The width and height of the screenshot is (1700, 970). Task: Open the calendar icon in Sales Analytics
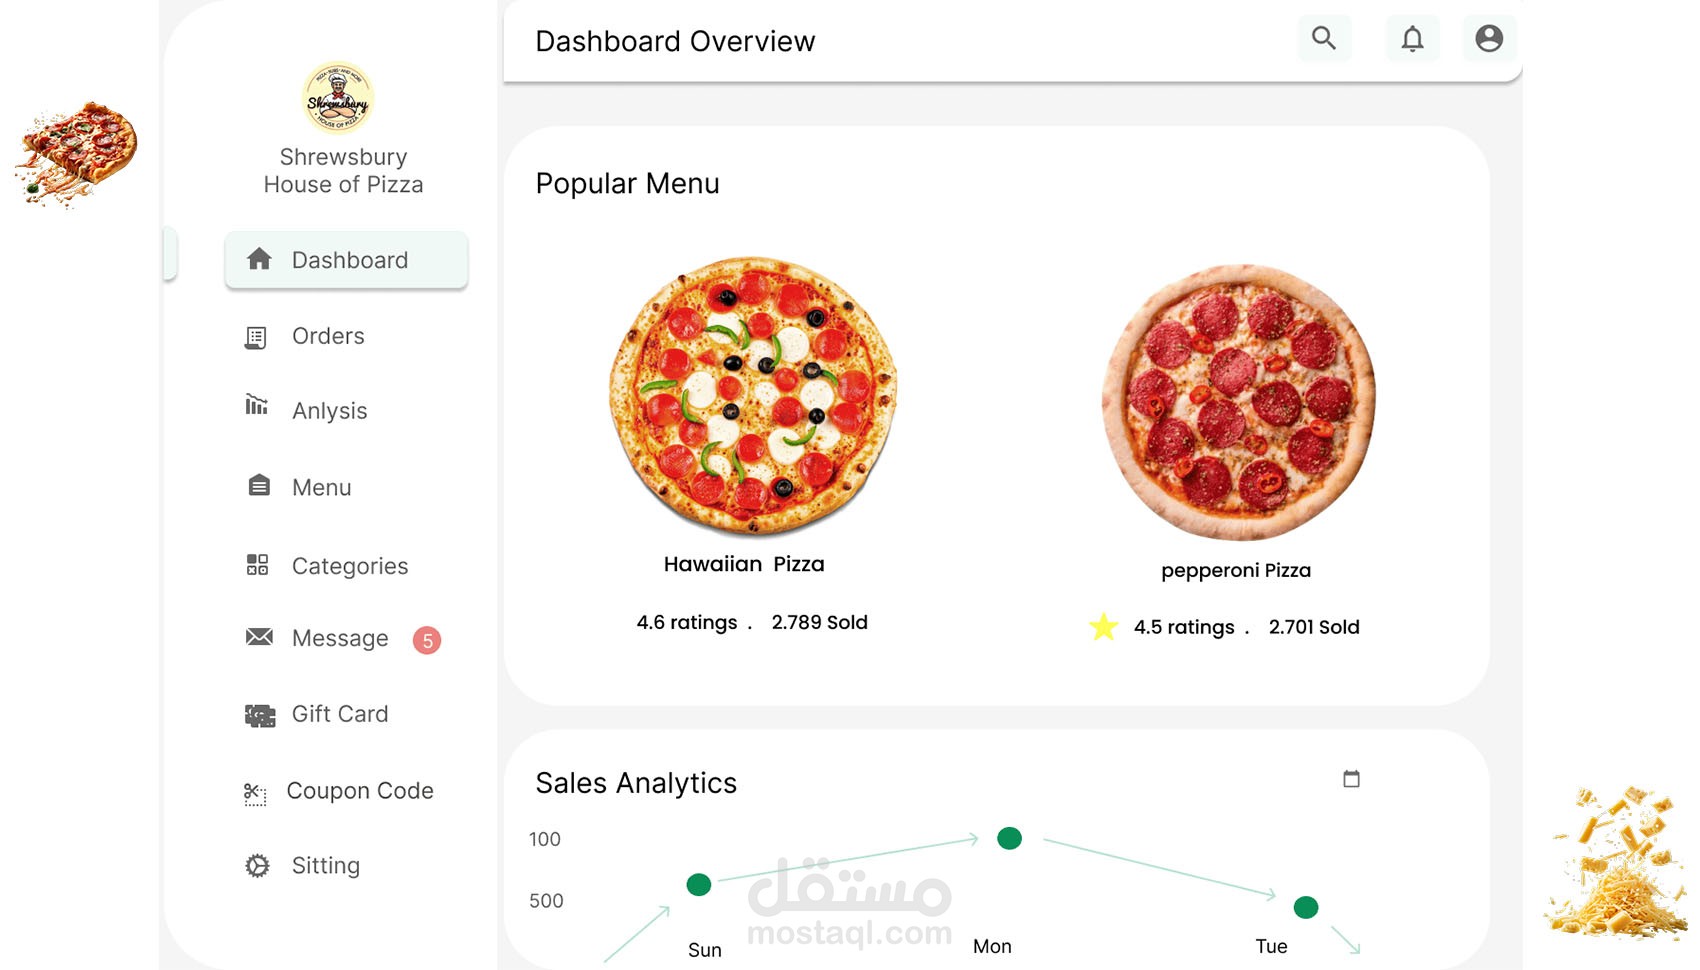click(1351, 778)
